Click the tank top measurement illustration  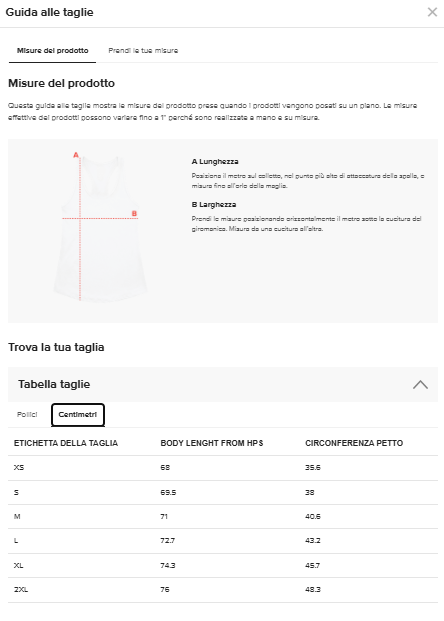tap(100, 229)
